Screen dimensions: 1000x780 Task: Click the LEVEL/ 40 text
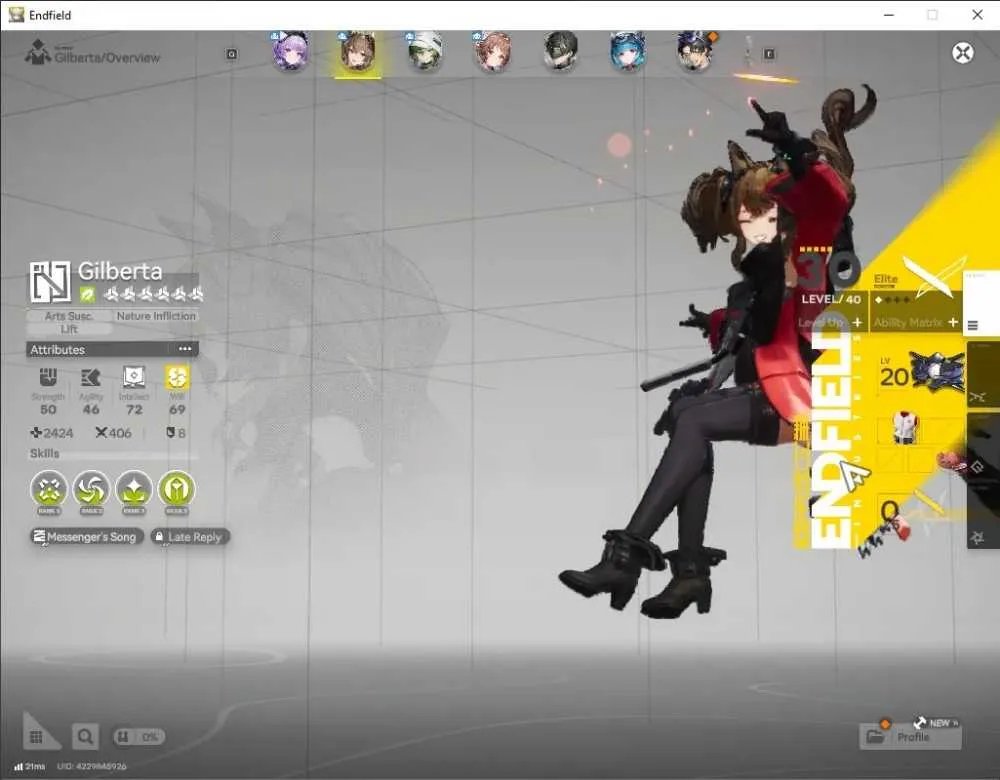click(x=831, y=299)
